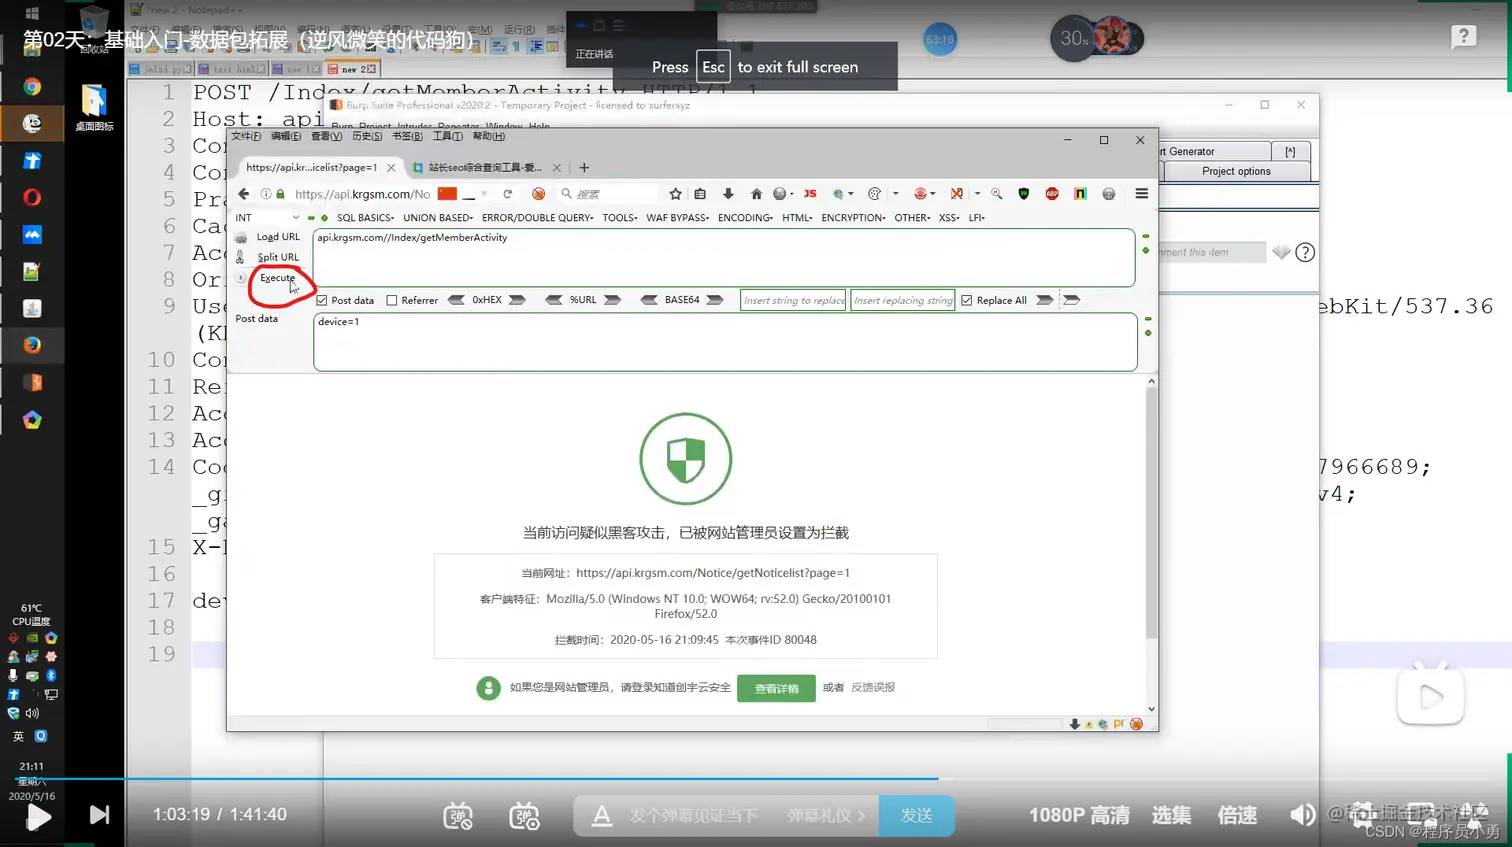The width and height of the screenshot is (1512, 847).
Task: Click left arrow beside 0xHEX to decode
Action: (x=457, y=300)
